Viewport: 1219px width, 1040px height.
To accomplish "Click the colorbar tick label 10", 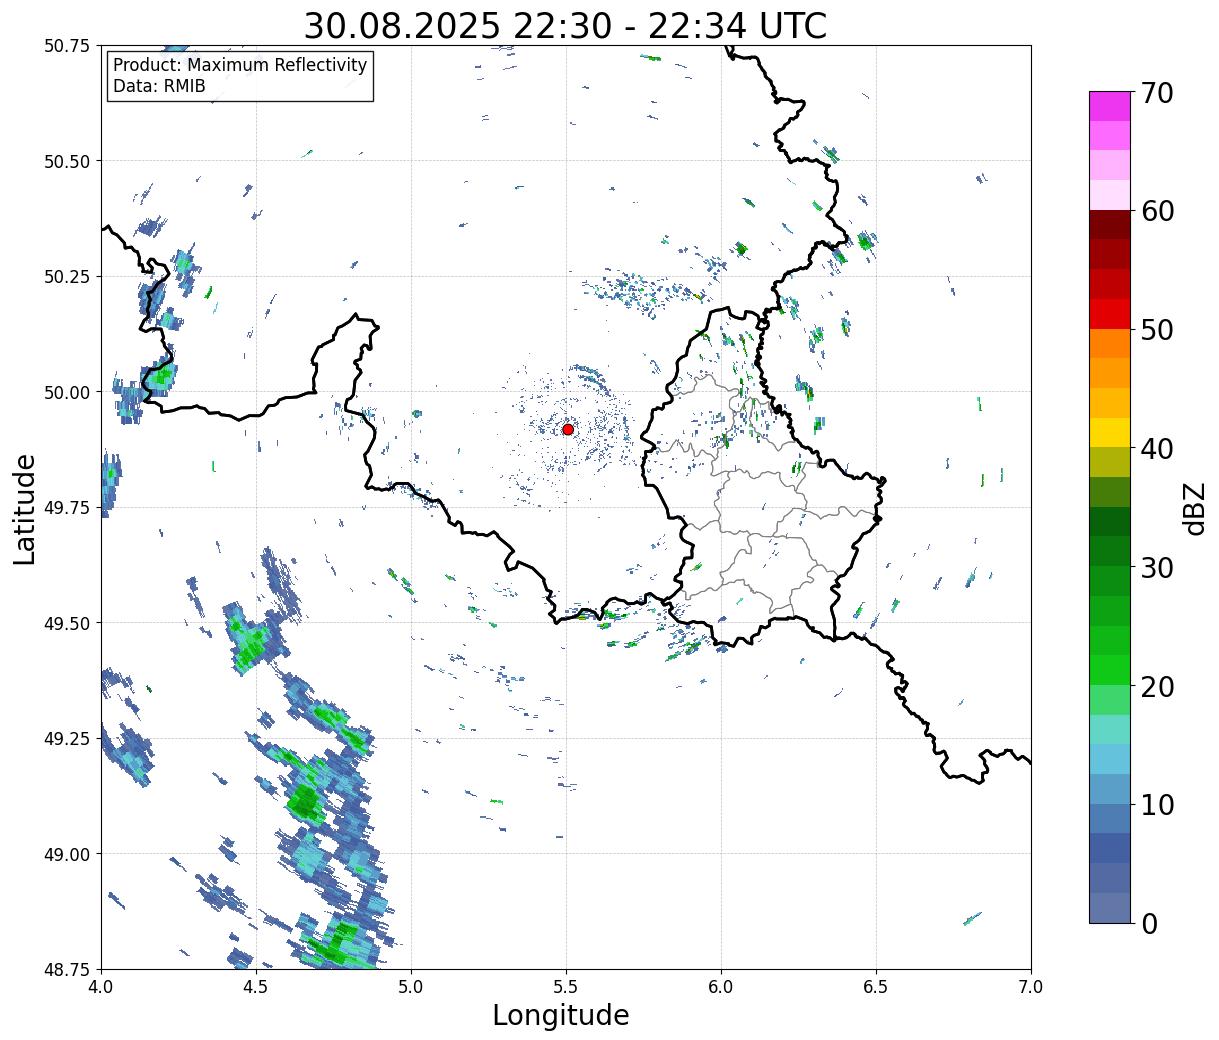I will (1156, 805).
